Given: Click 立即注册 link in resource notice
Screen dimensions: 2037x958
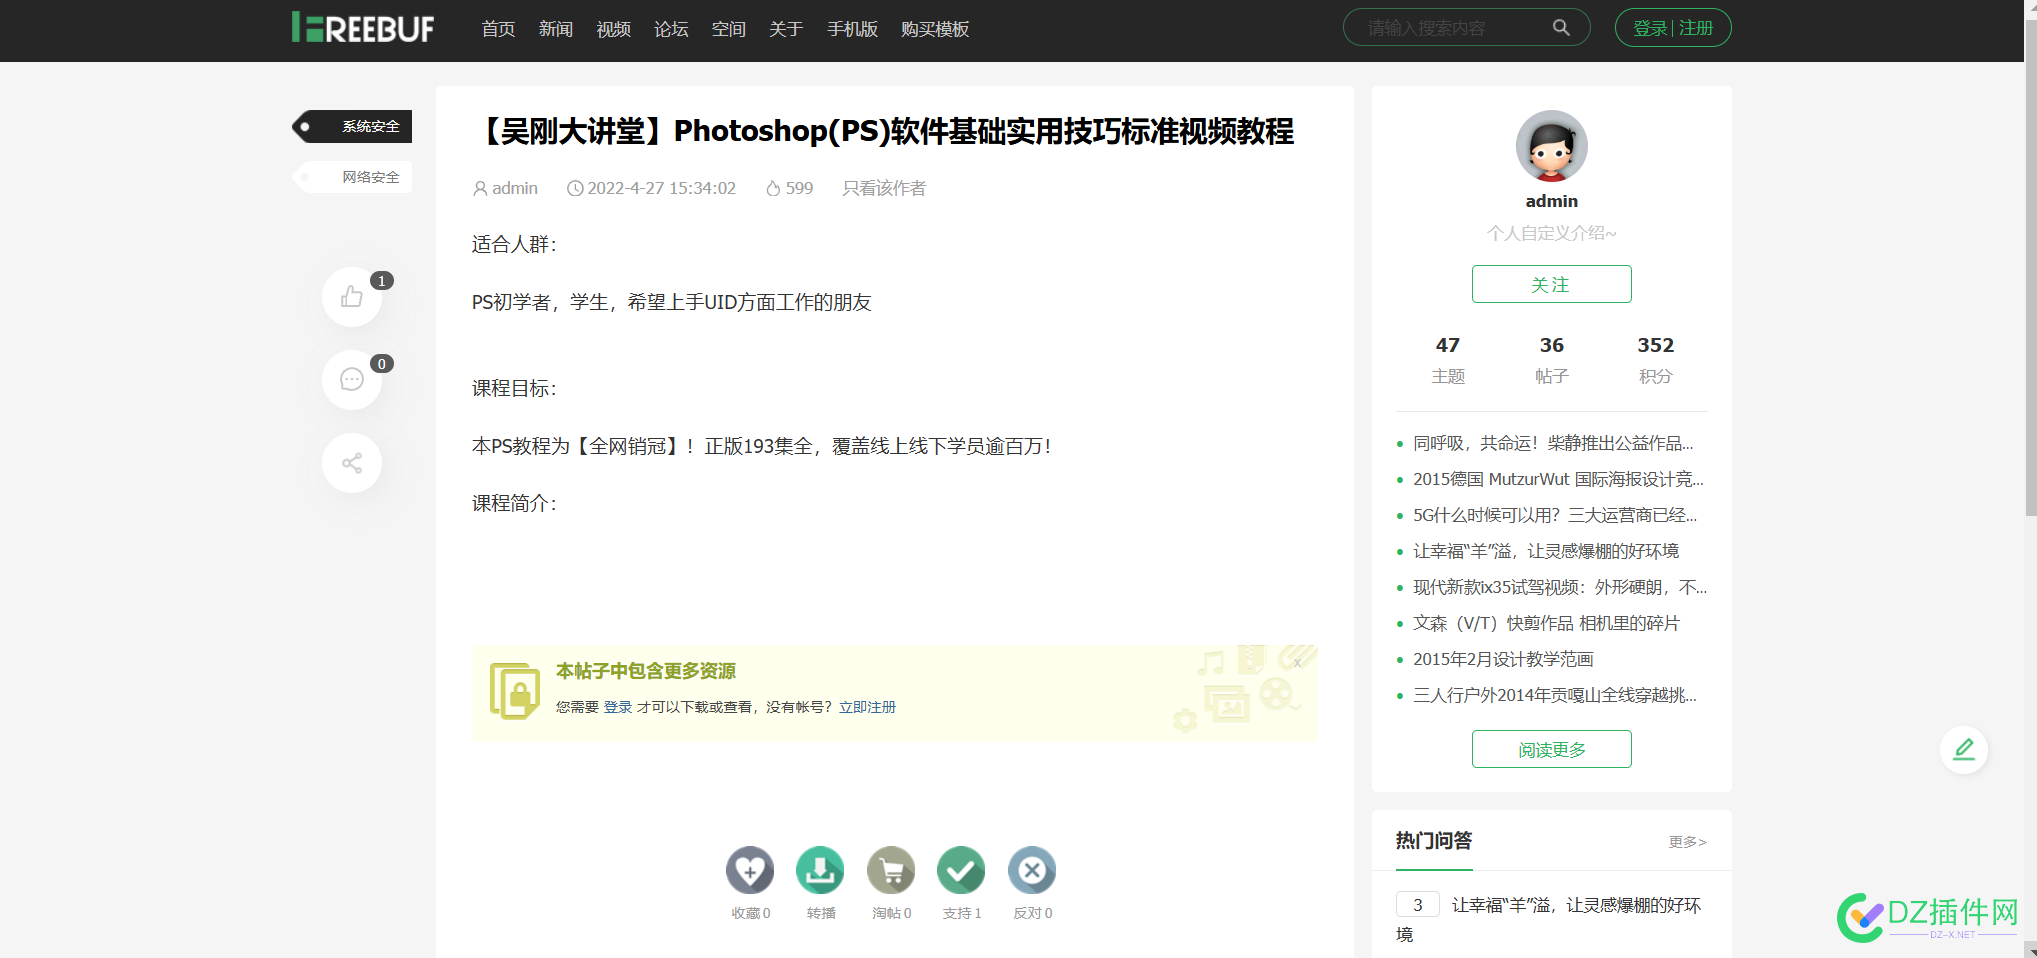Looking at the screenshot, I should point(867,707).
